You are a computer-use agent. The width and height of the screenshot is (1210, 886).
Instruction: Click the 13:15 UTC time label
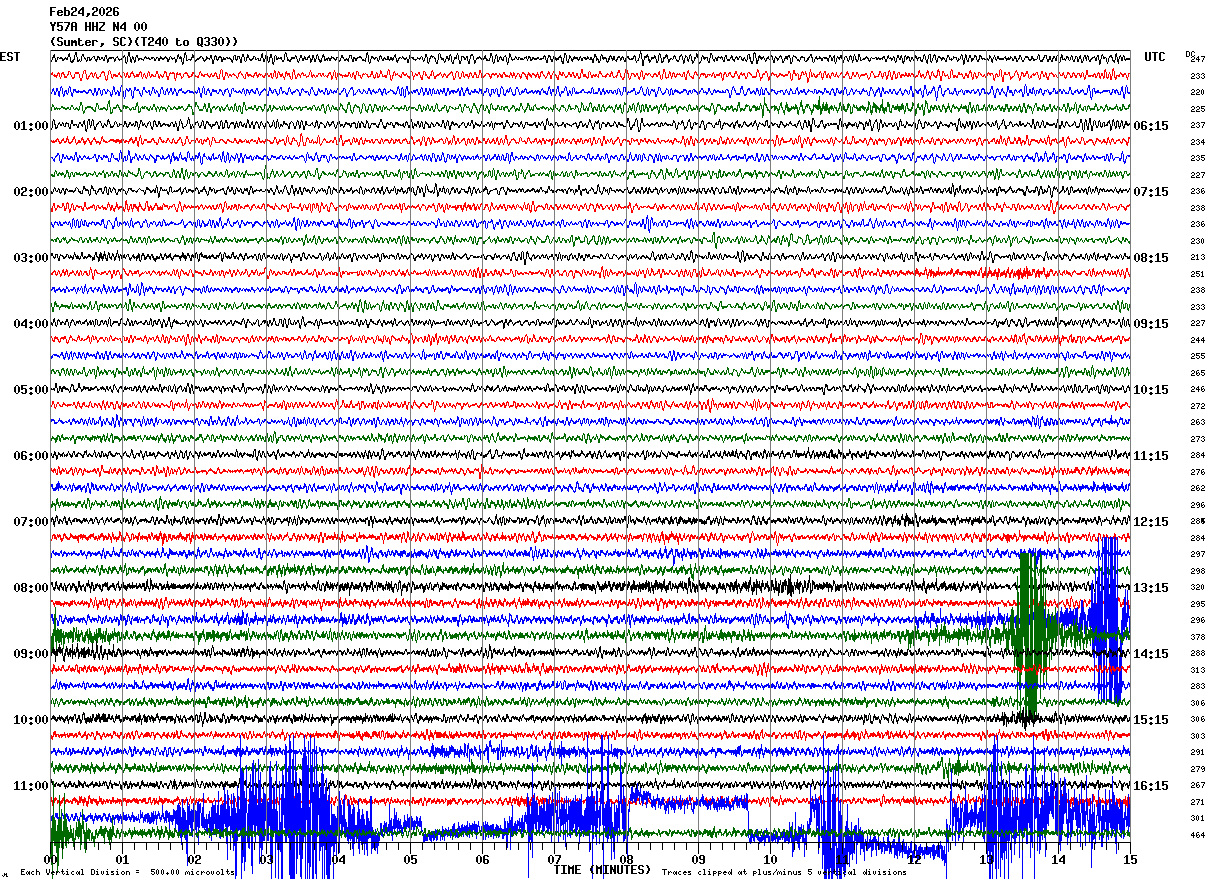(1151, 588)
